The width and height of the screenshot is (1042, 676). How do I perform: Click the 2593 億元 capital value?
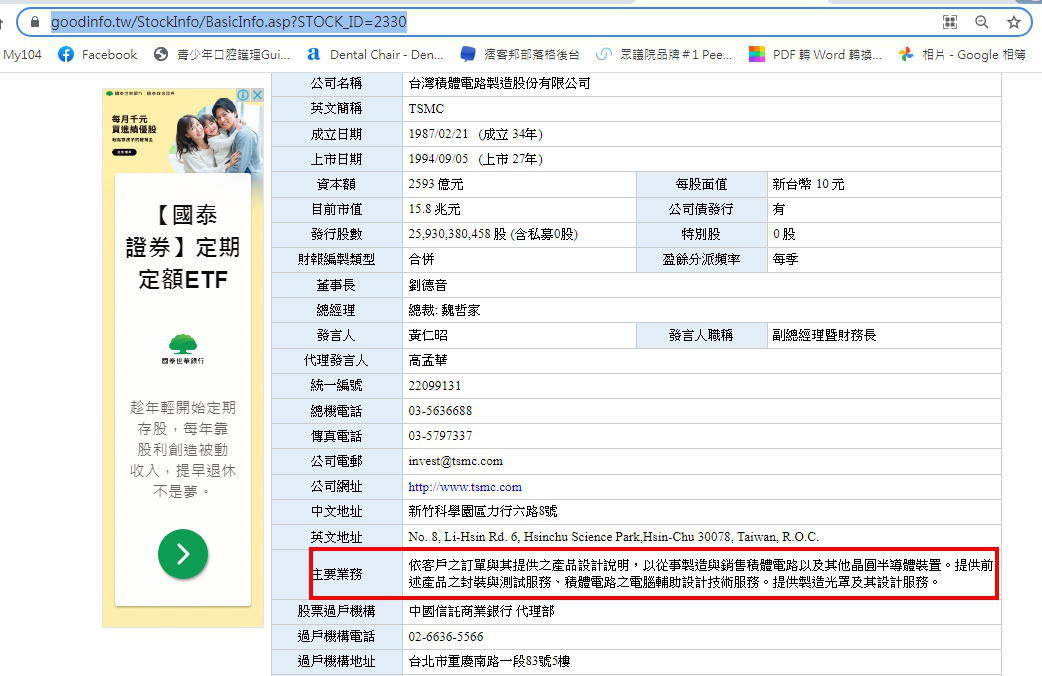click(x=436, y=184)
